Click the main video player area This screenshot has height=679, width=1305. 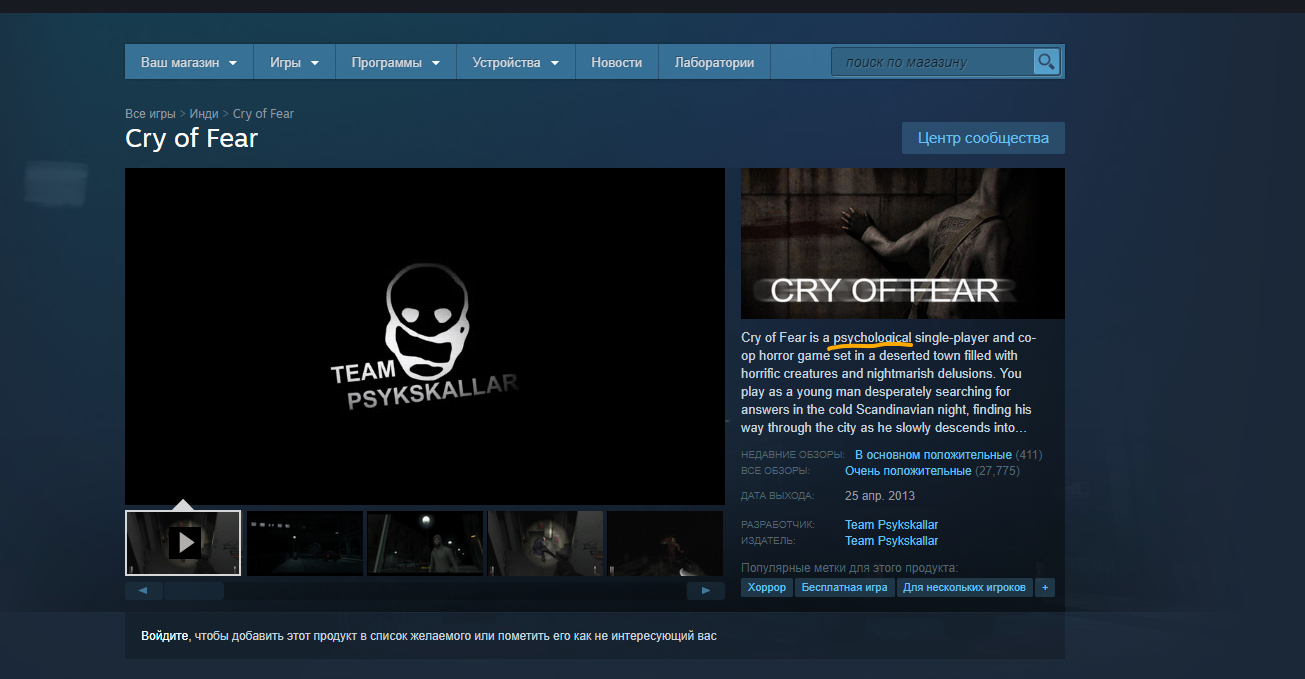click(425, 336)
